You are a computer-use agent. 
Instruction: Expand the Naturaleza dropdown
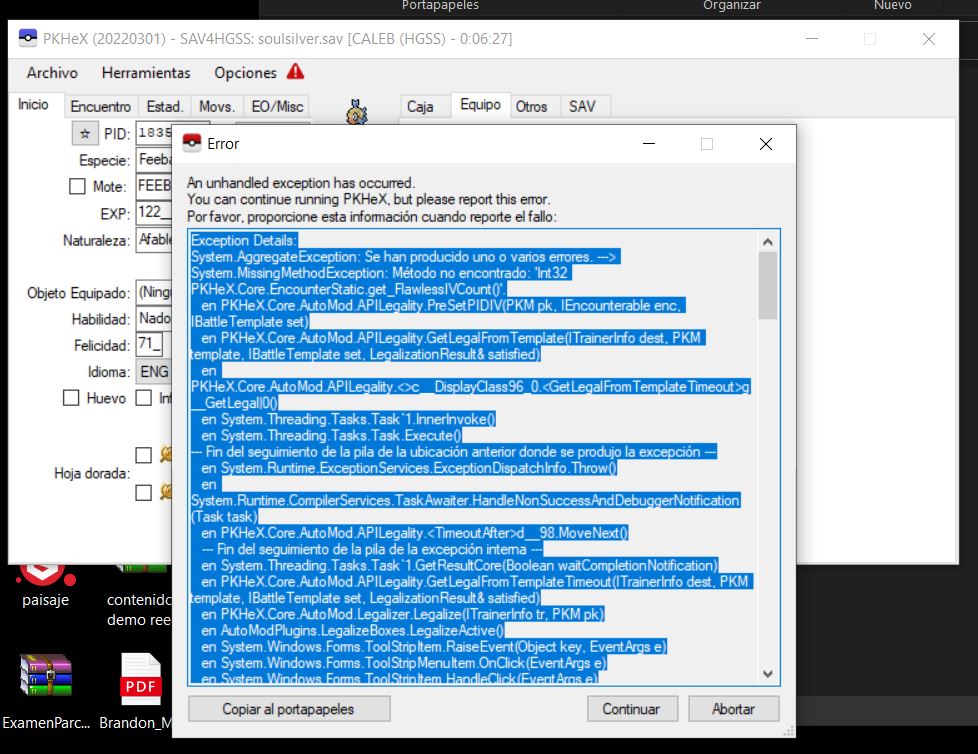click(153, 240)
